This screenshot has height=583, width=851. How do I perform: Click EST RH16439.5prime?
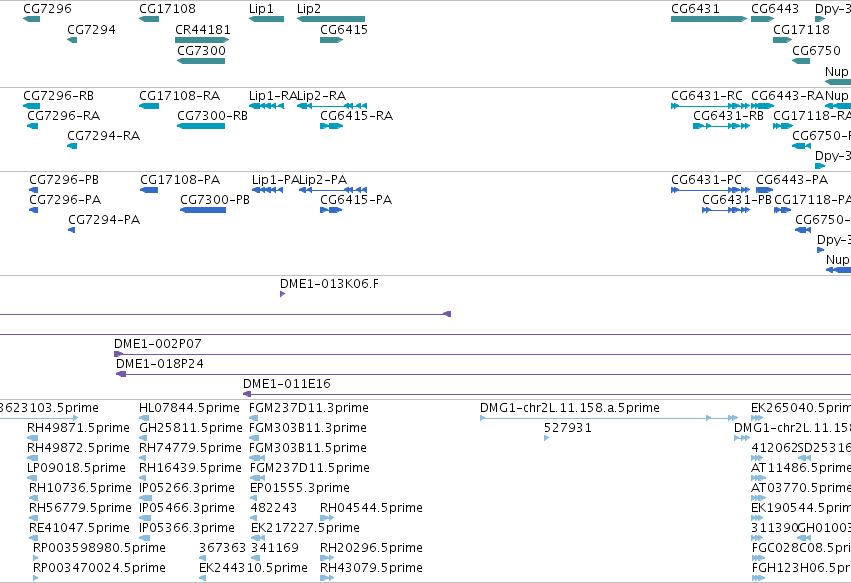(x=144, y=478)
